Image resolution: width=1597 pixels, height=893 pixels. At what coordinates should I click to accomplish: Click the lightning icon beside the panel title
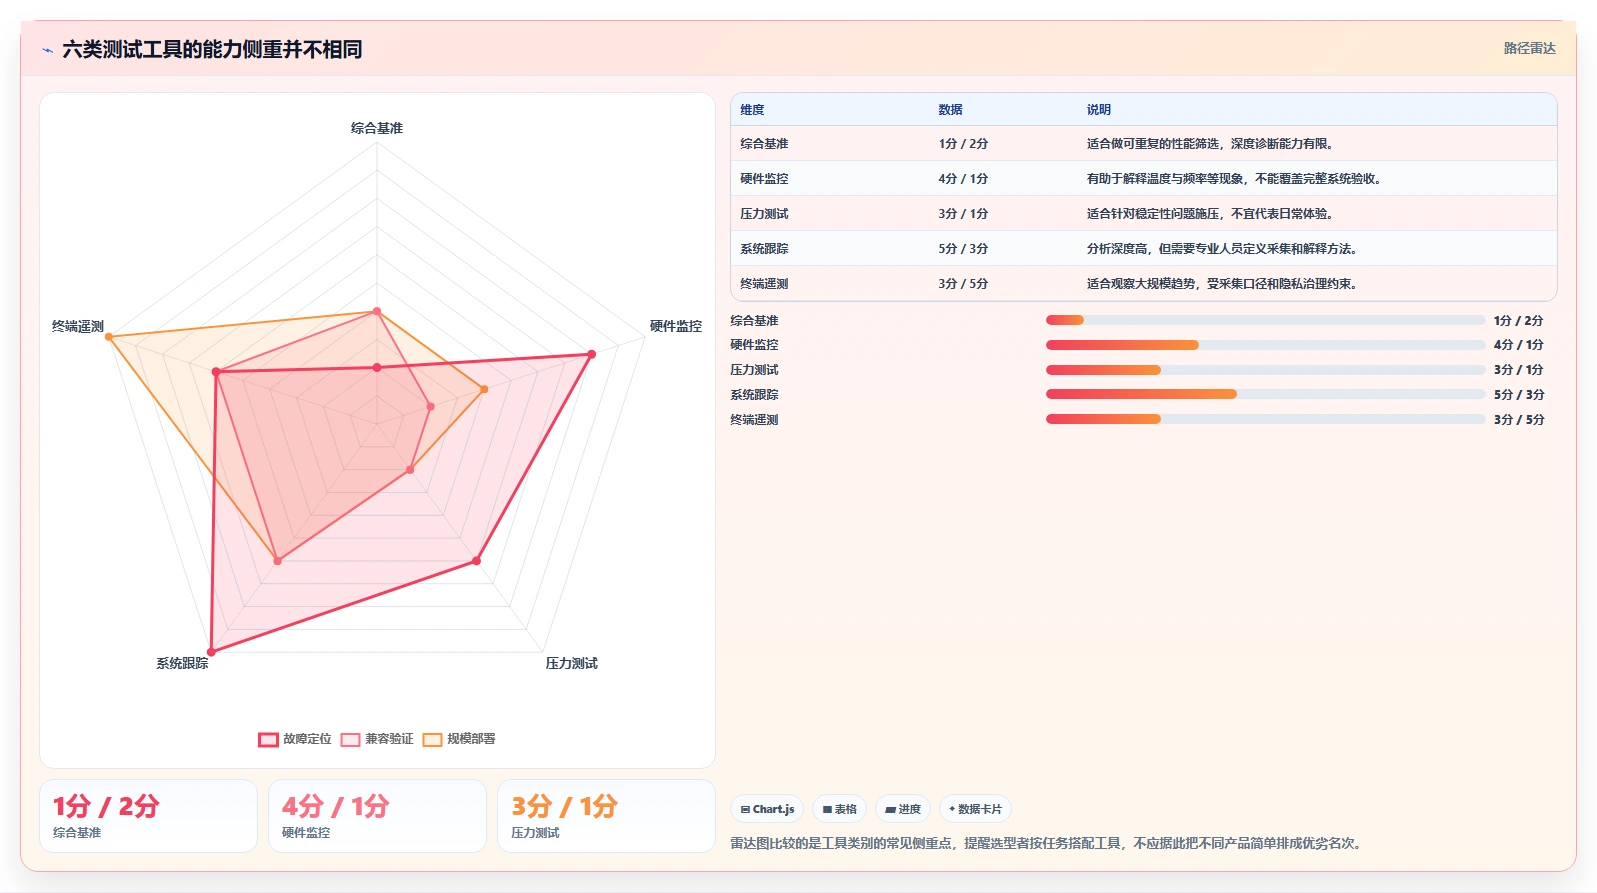[x=47, y=50]
